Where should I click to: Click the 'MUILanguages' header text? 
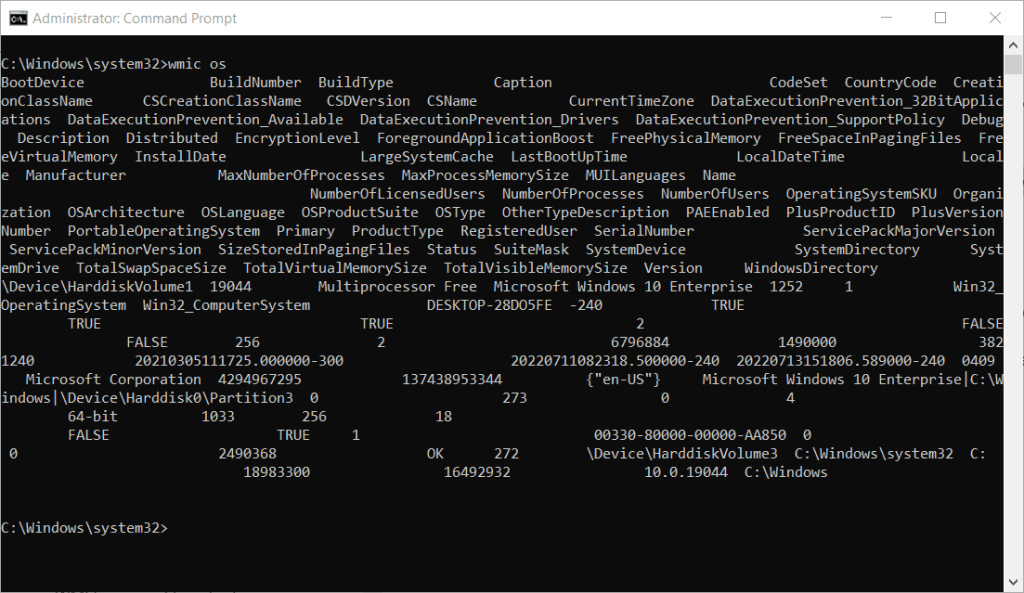(x=635, y=176)
